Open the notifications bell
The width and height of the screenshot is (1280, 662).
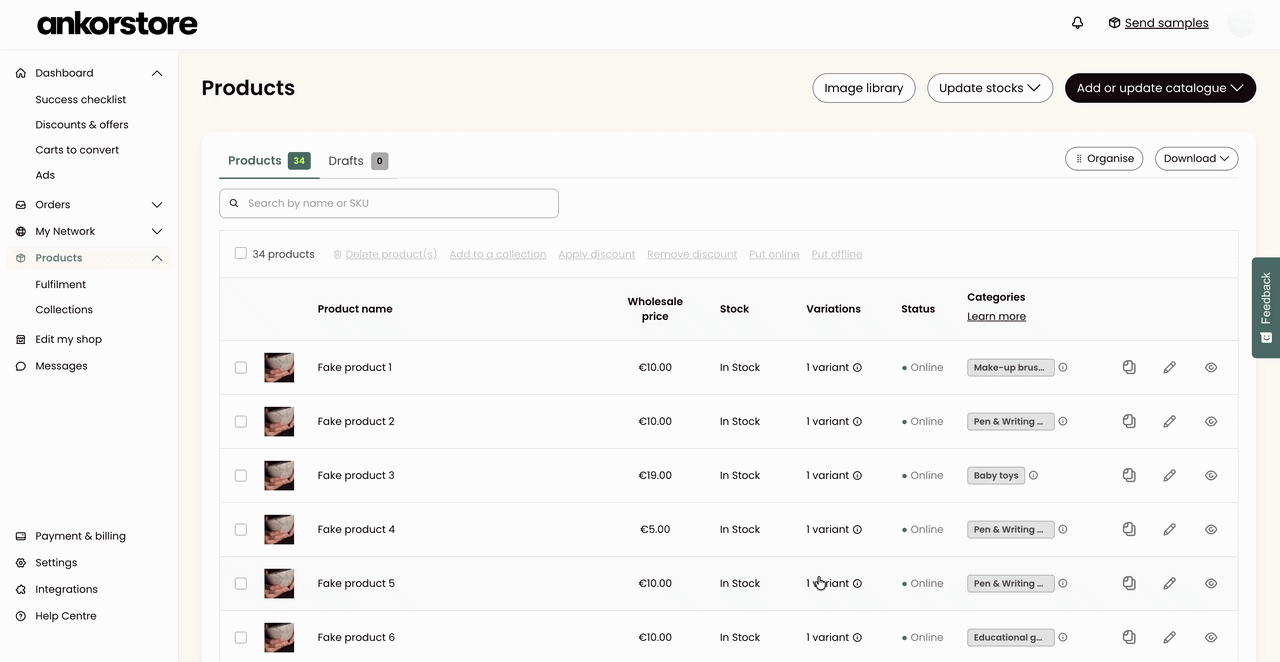point(1077,23)
